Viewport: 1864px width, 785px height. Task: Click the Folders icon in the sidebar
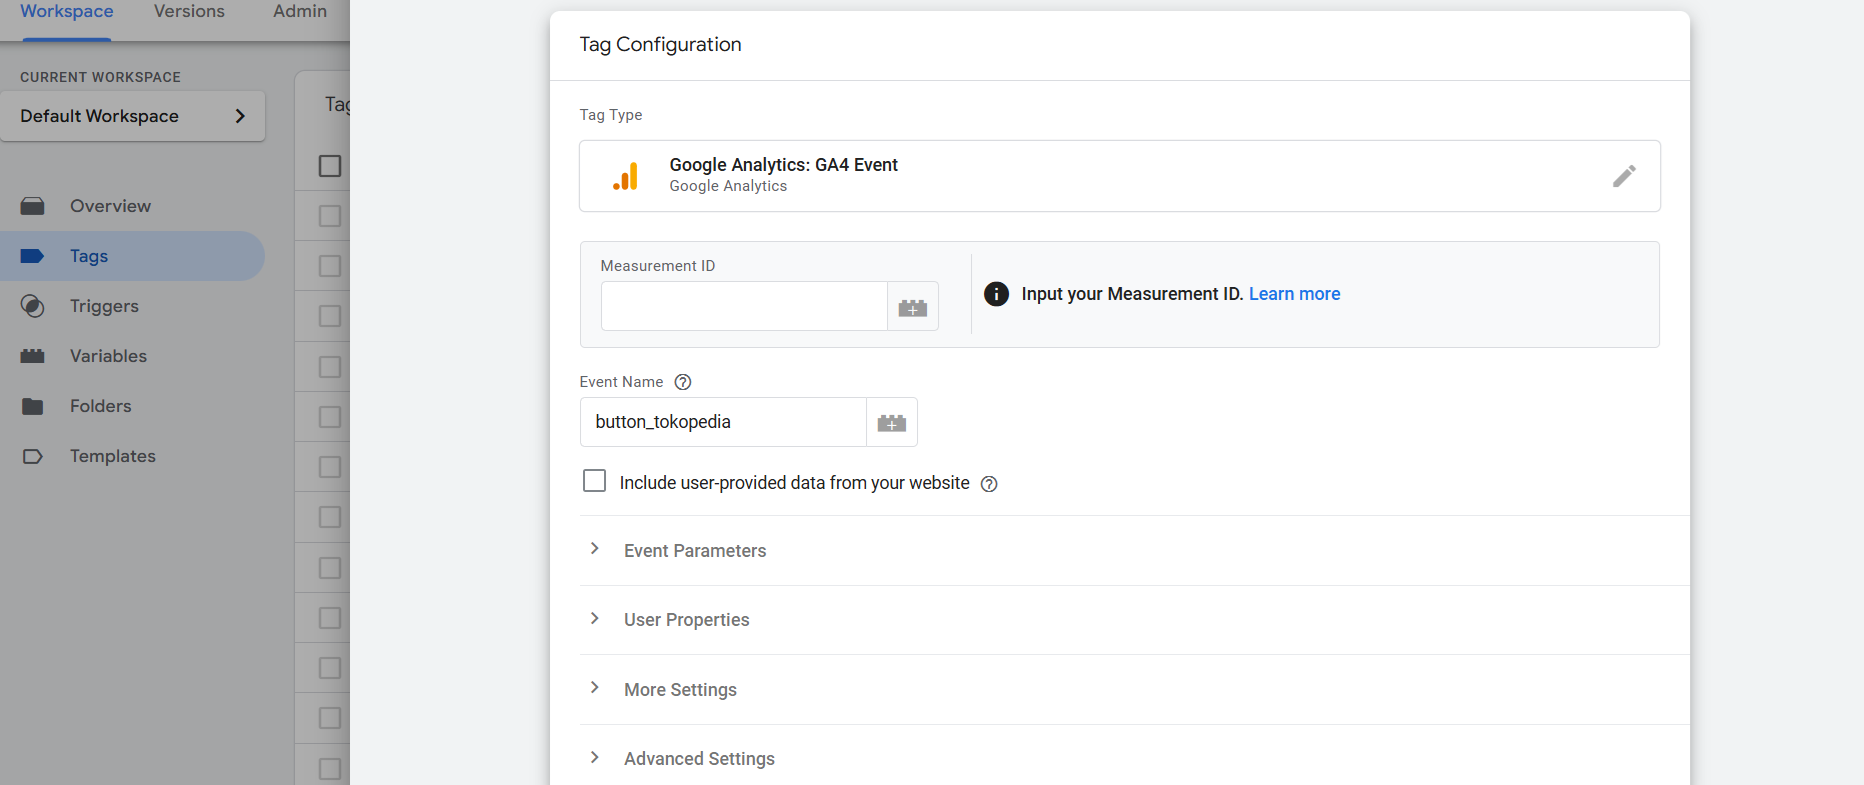pos(33,406)
